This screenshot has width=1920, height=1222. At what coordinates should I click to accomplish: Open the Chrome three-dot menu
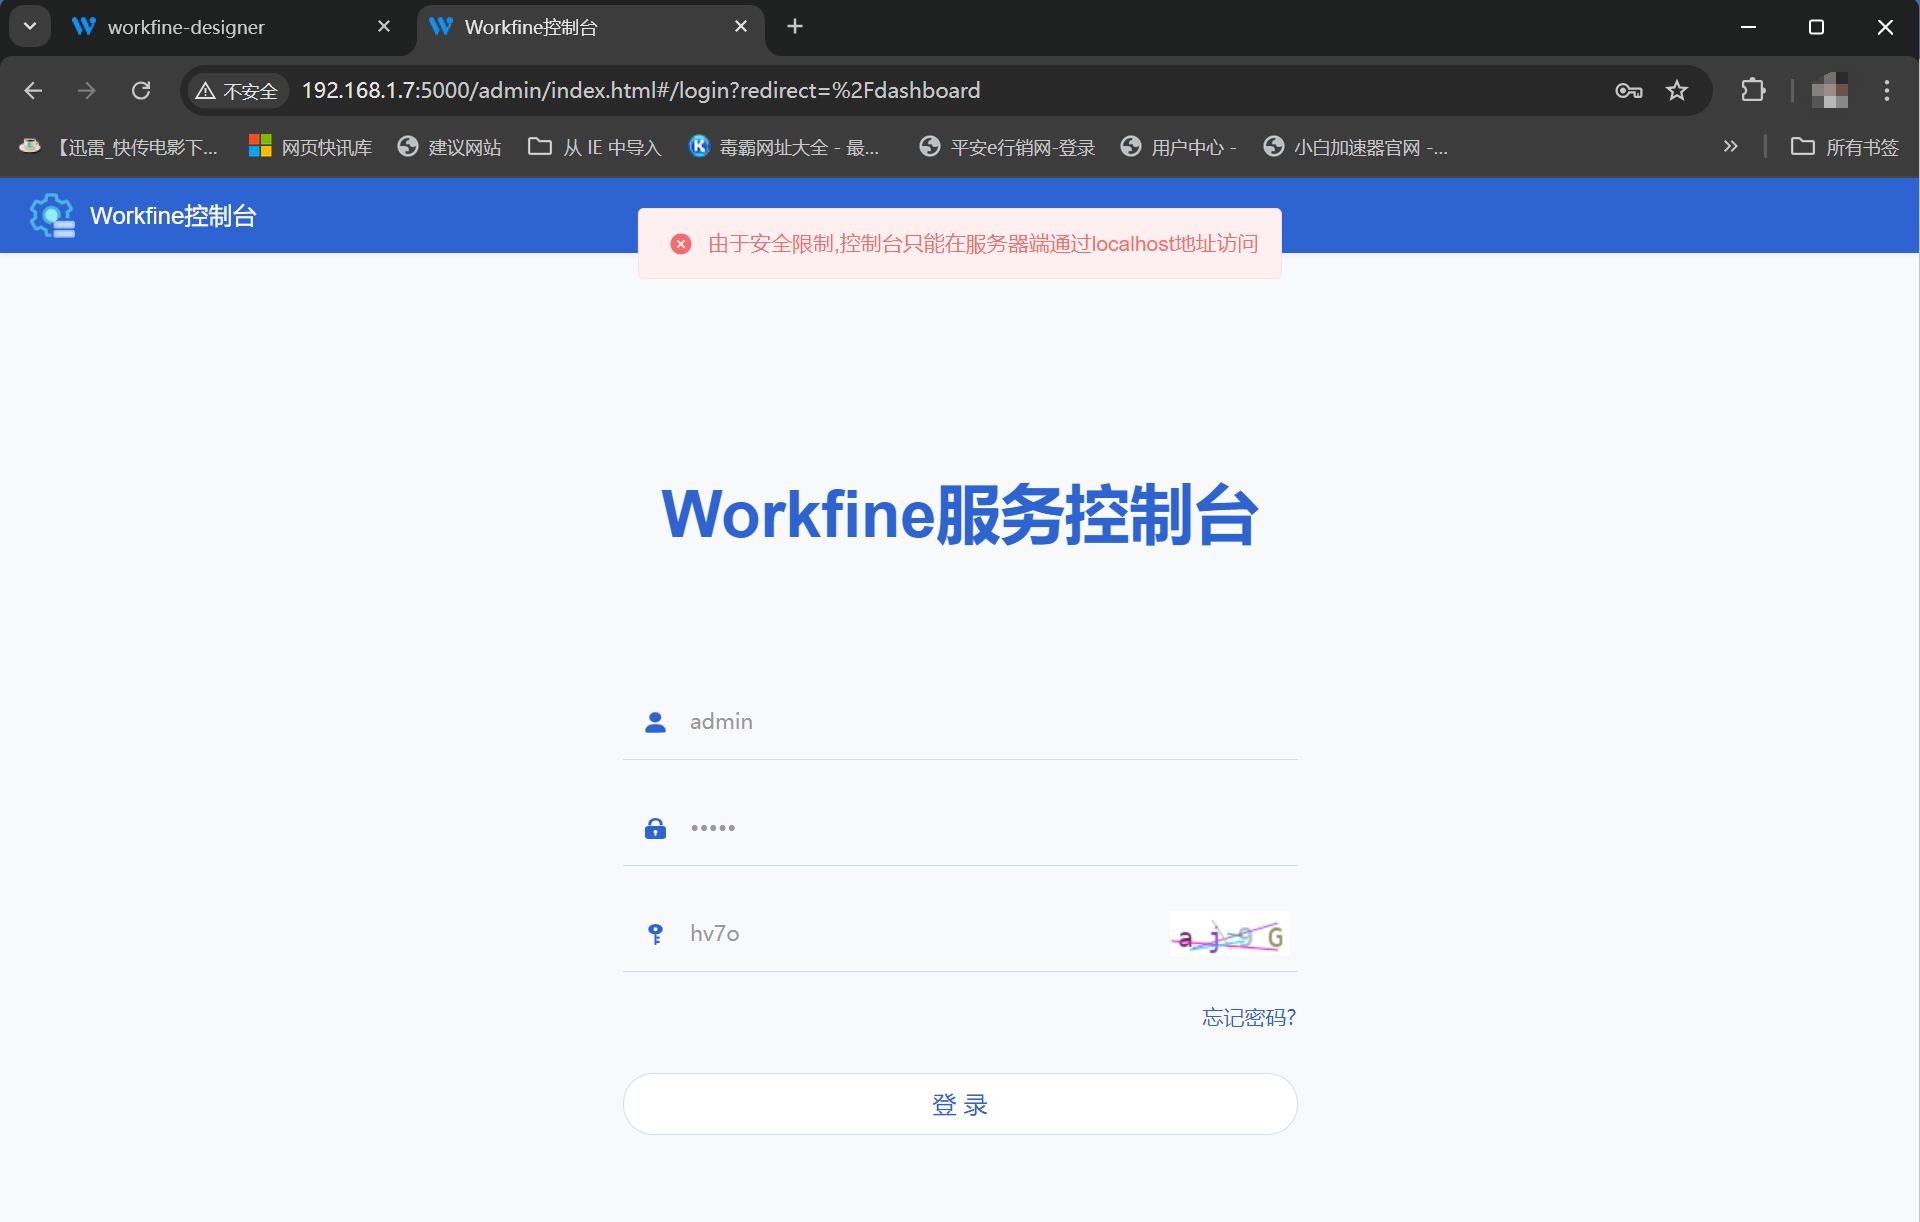[x=1886, y=91]
